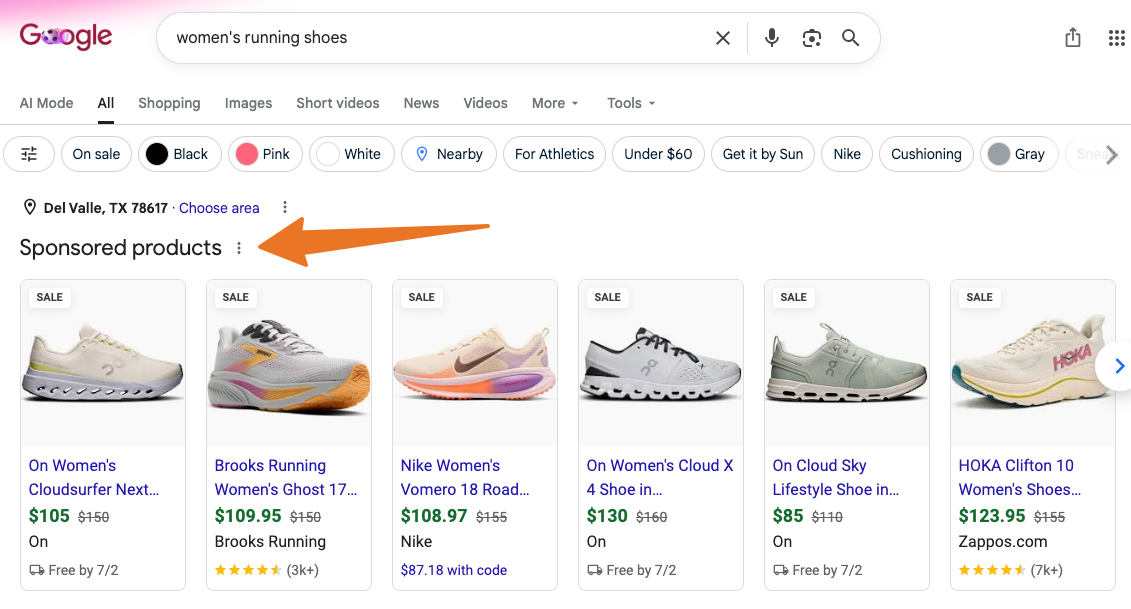
Task: Click the HOKA Clifton 10 shoe image
Action: coord(1033,363)
